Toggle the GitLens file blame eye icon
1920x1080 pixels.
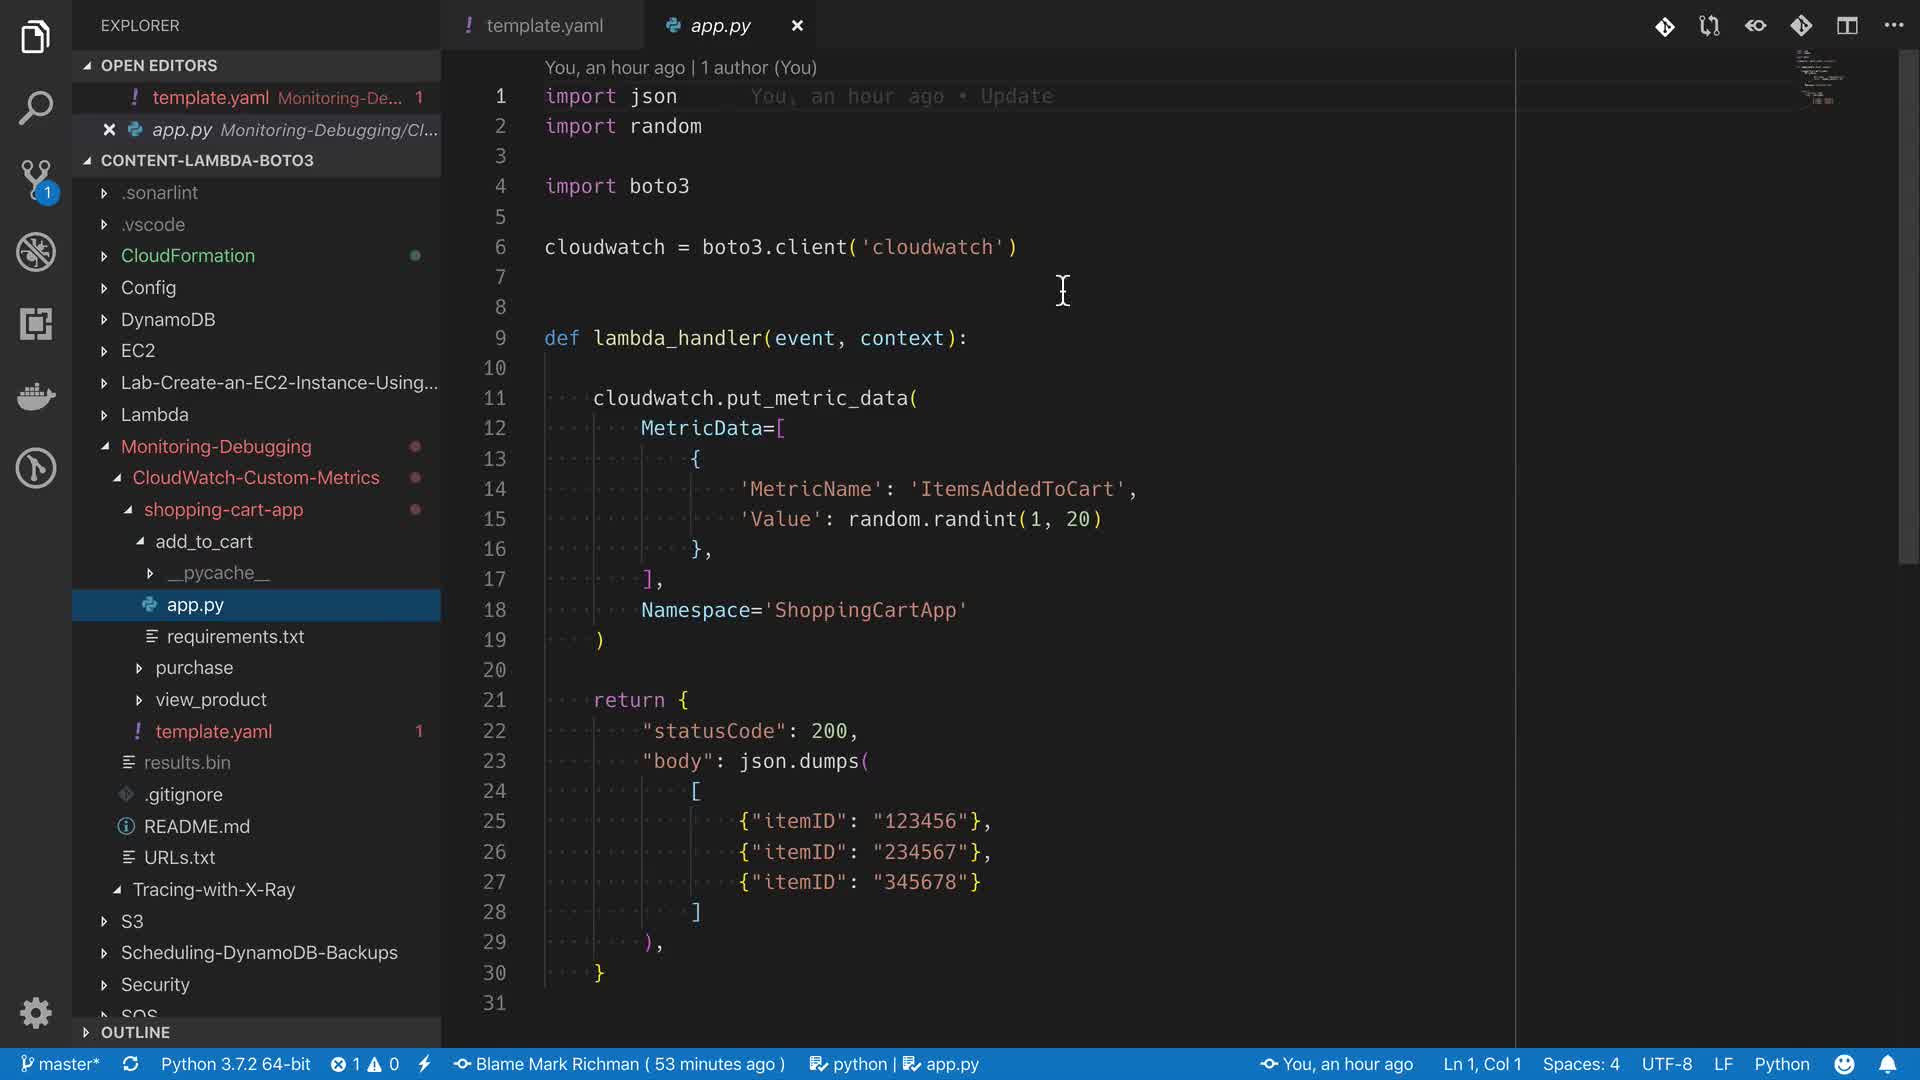click(1755, 26)
